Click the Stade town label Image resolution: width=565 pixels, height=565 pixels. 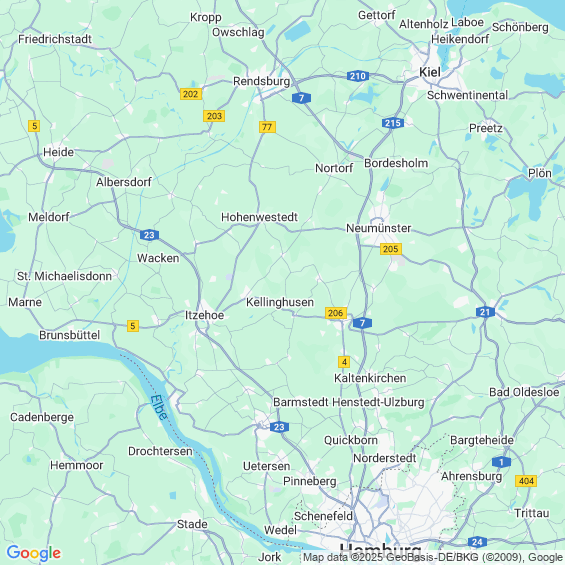point(192,524)
